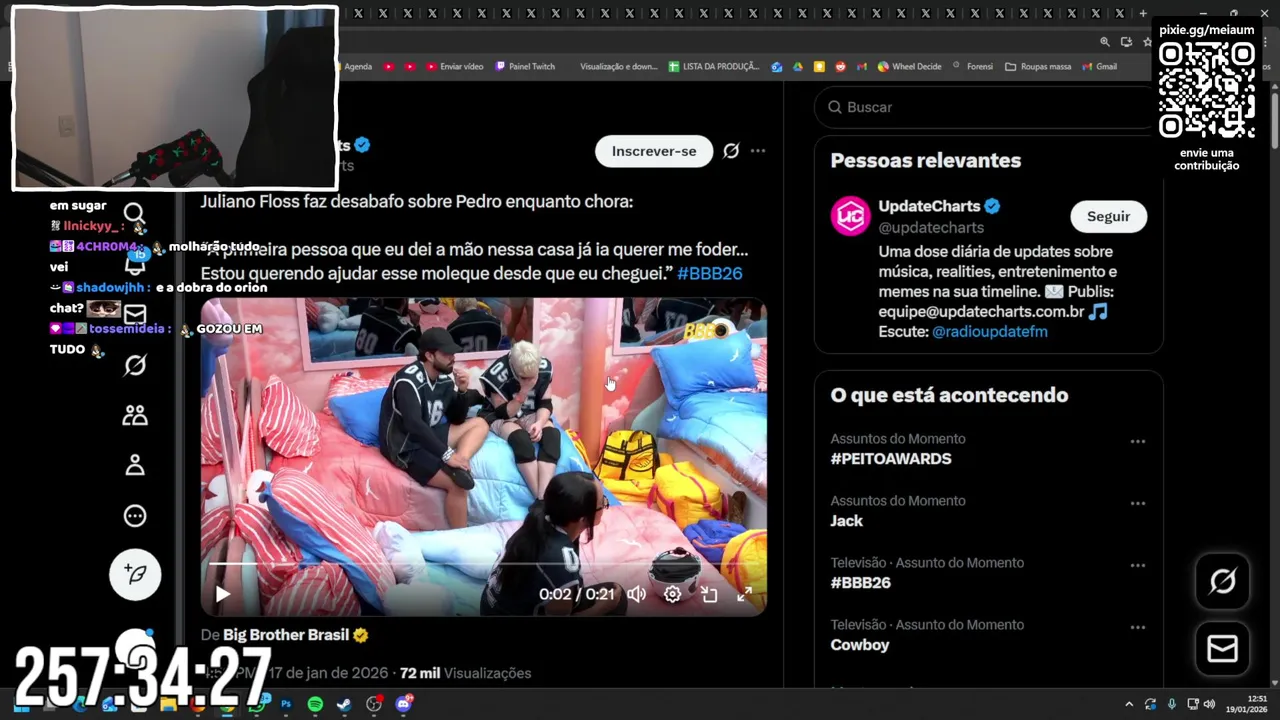The height and width of the screenshot is (720, 1280).
Task: Open the #BBB26 hashtag link in post
Action: pos(710,273)
